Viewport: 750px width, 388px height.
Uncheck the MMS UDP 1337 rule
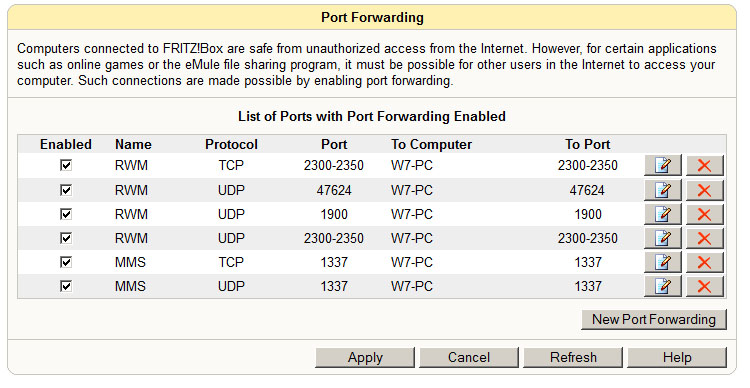coord(66,286)
